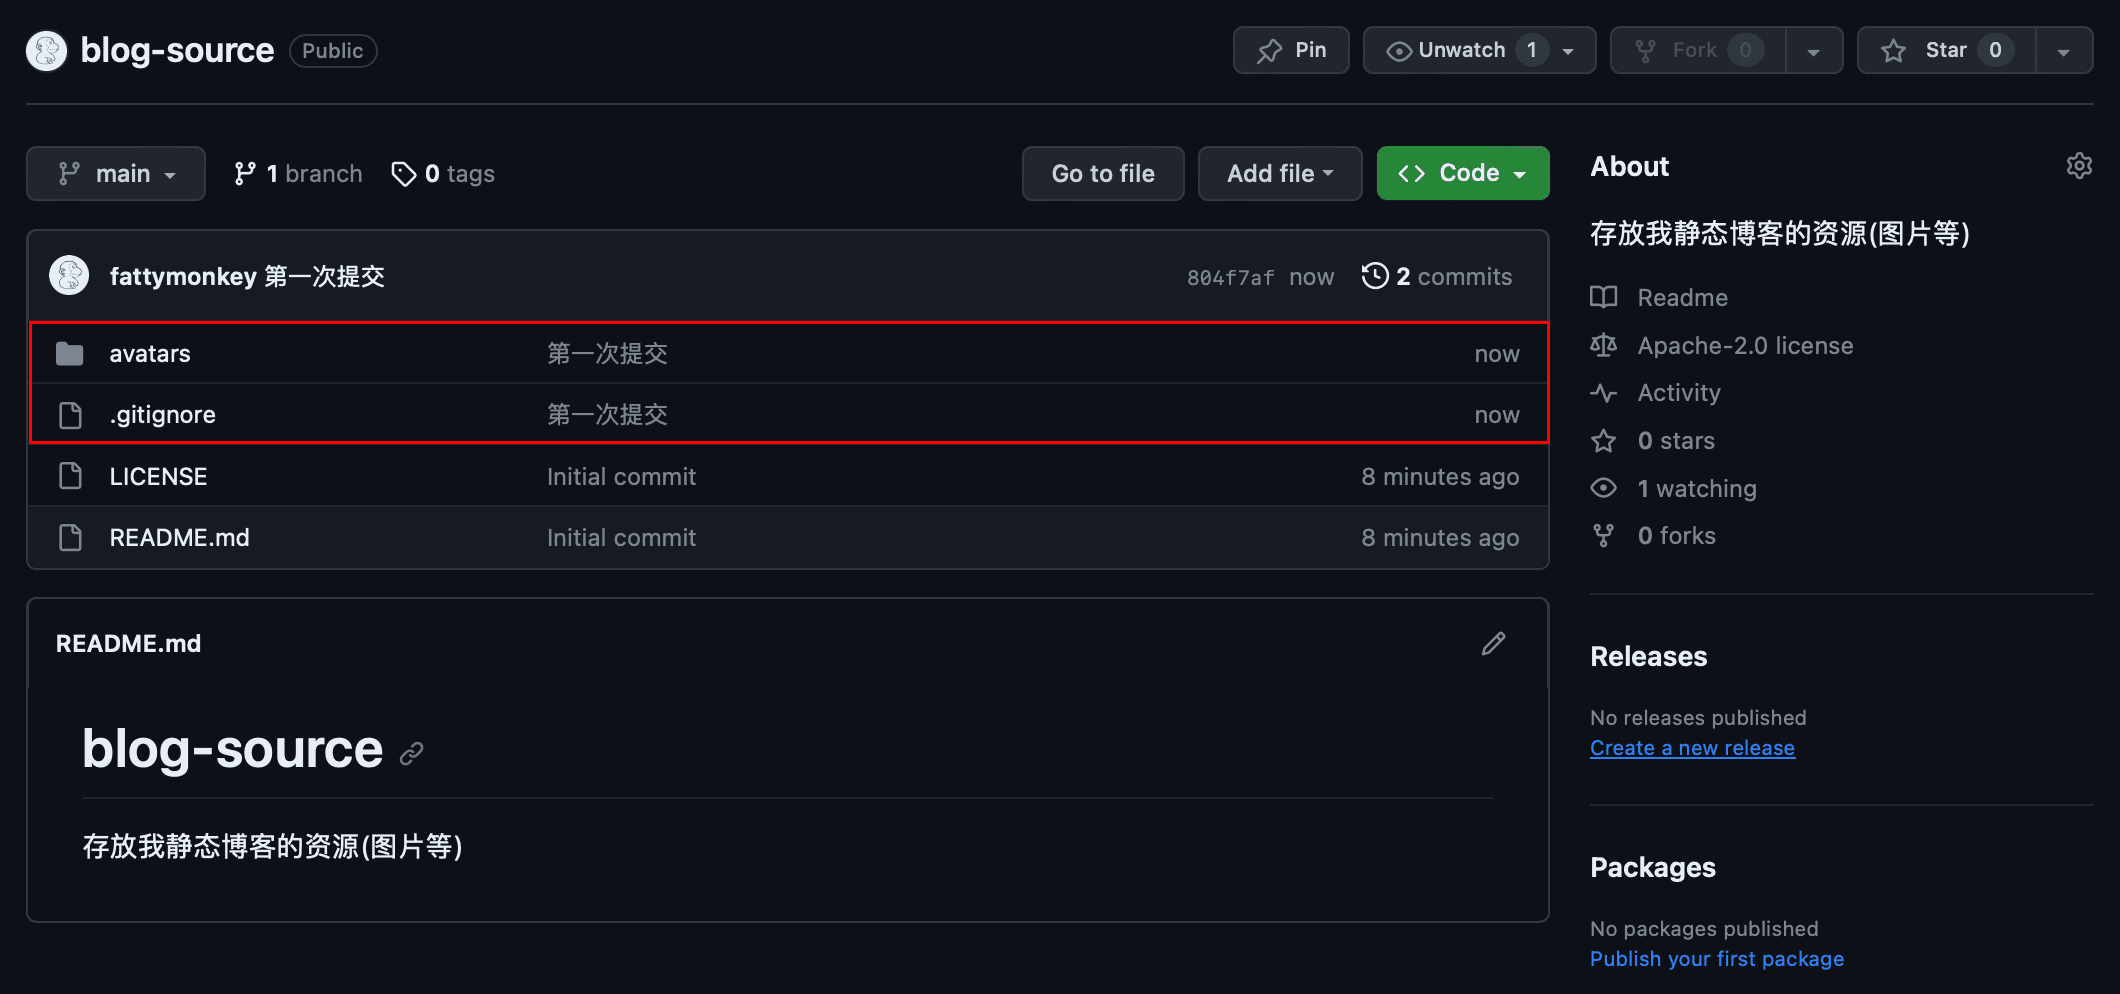The height and width of the screenshot is (994, 2120).
Task: Open the Star lists dropdown arrow
Action: [x=2064, y=50]
